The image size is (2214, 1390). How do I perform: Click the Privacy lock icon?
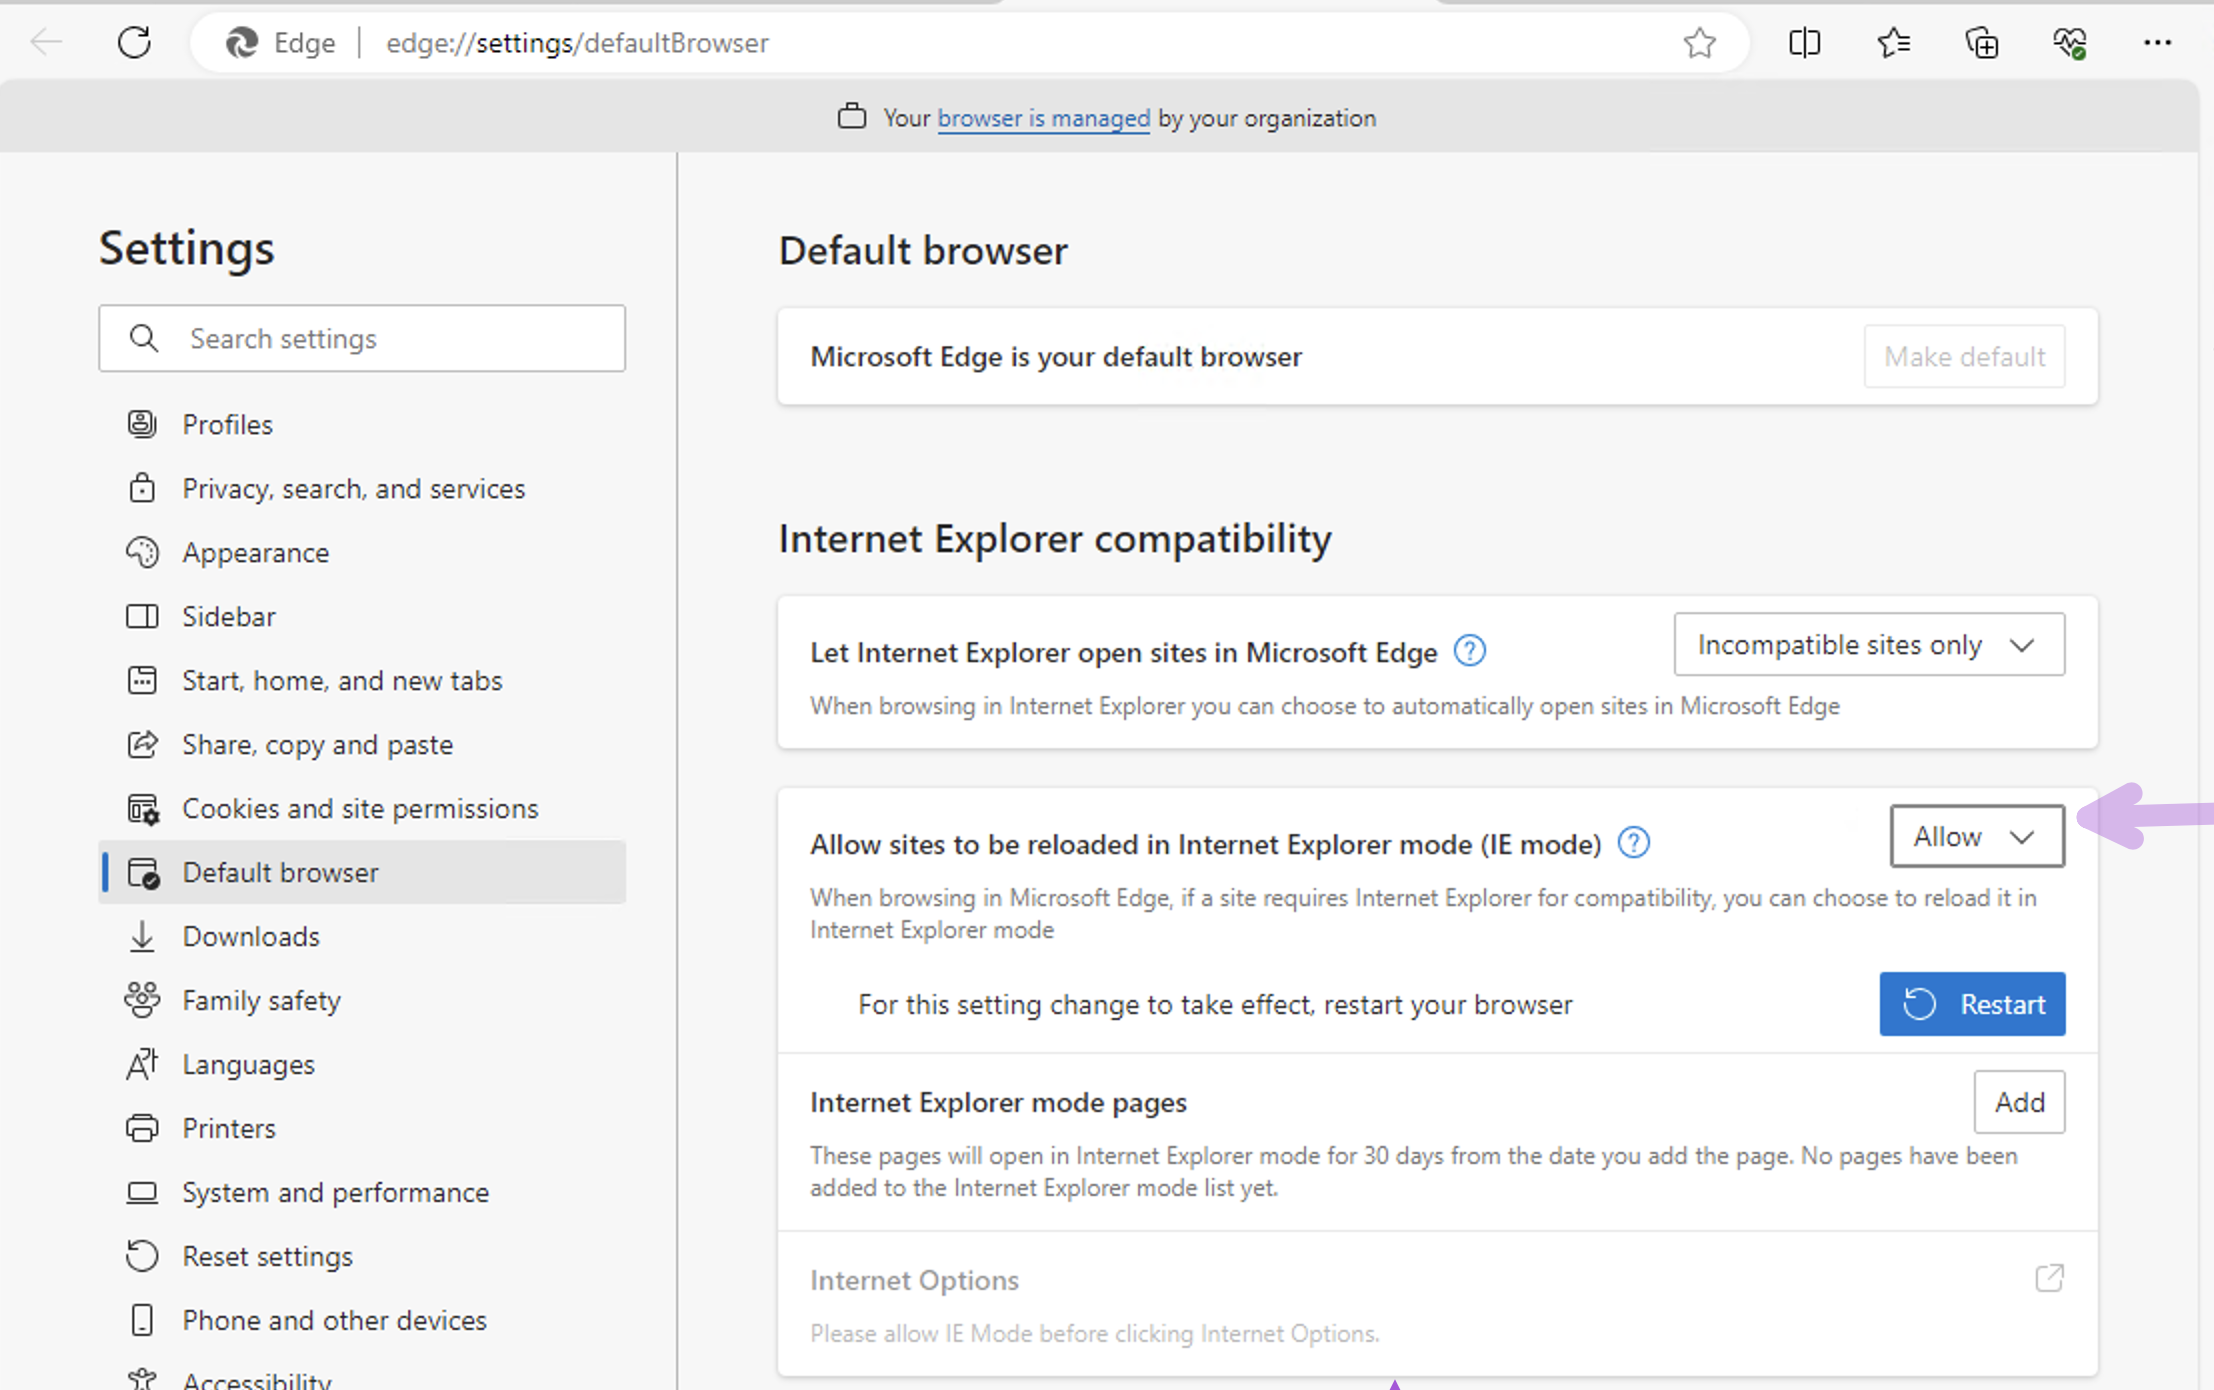click(x=142, y=488)
